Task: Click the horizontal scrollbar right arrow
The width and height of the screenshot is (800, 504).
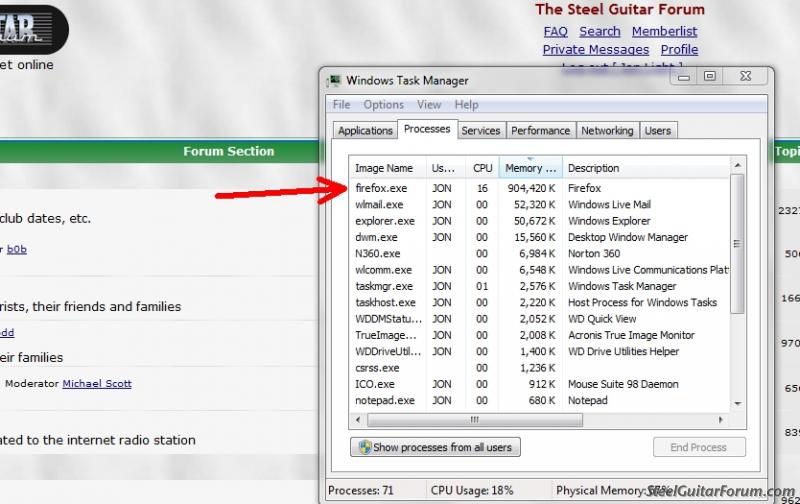Action: tap(720, 420)
